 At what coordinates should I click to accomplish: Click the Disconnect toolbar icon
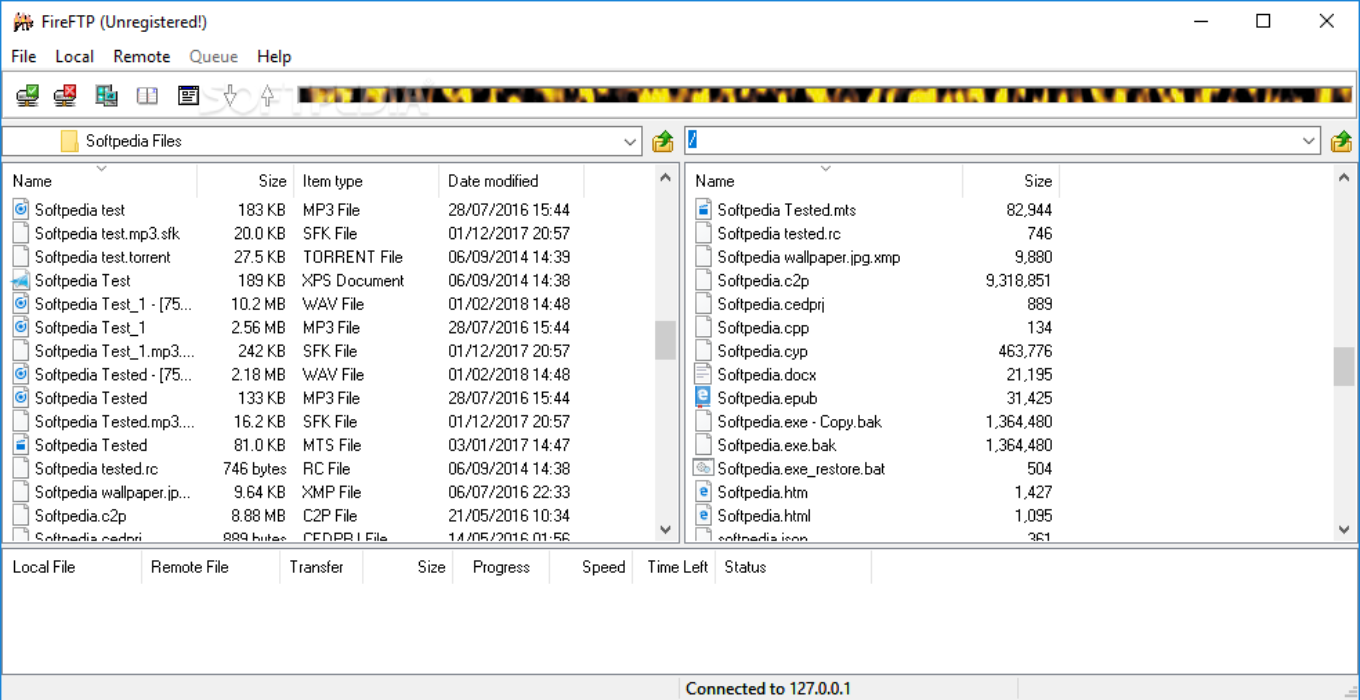coord(64,95)
